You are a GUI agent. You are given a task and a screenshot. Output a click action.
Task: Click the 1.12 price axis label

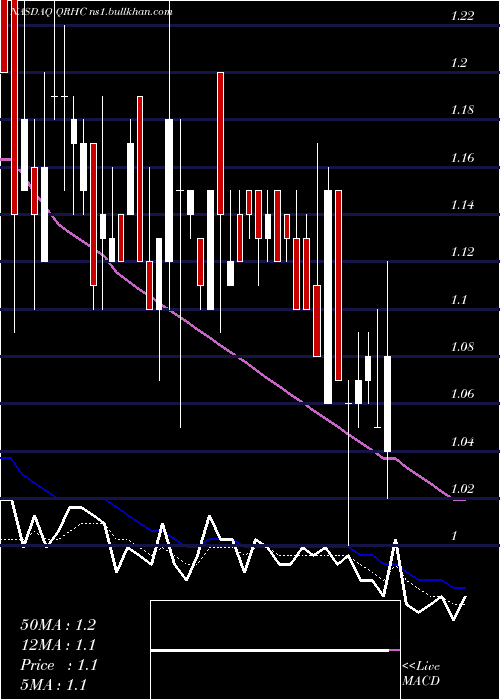462,252
